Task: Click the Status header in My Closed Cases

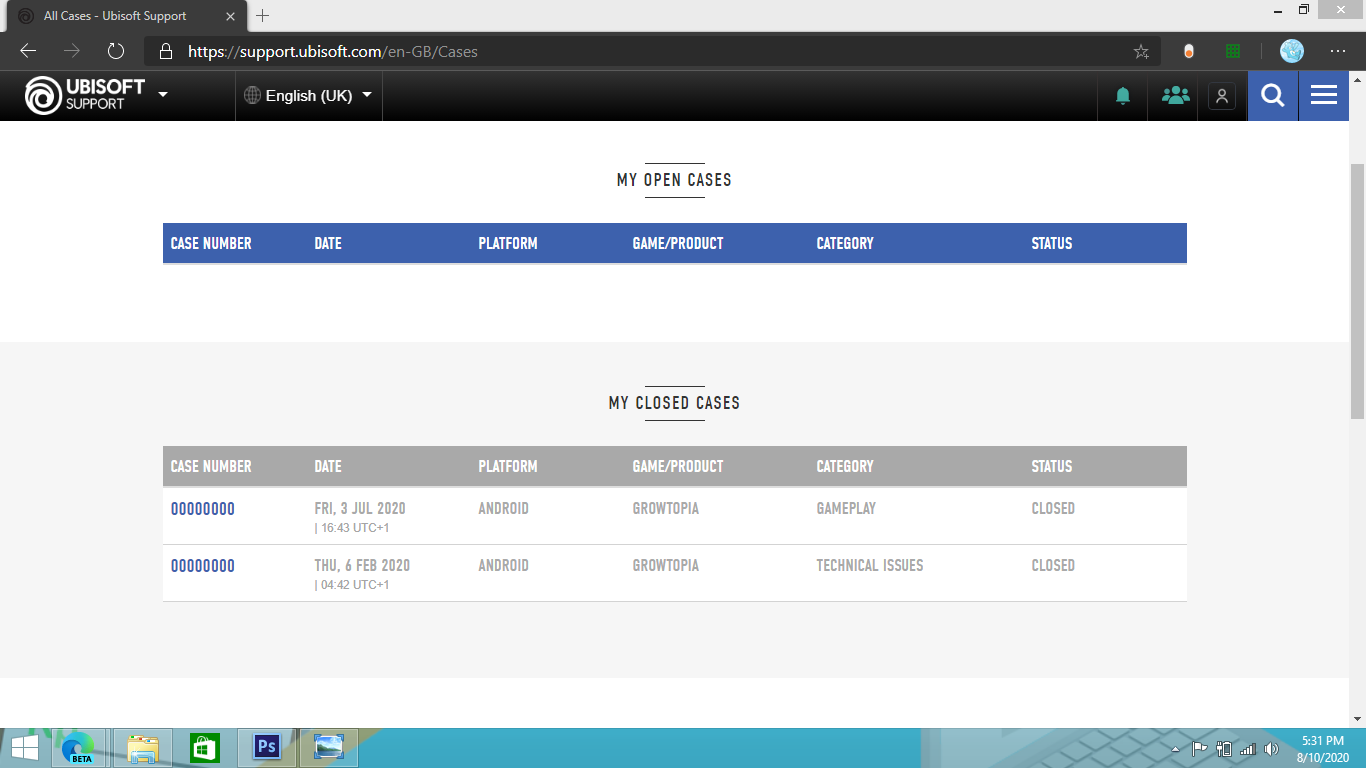Action: click(x=1052, y=467)
